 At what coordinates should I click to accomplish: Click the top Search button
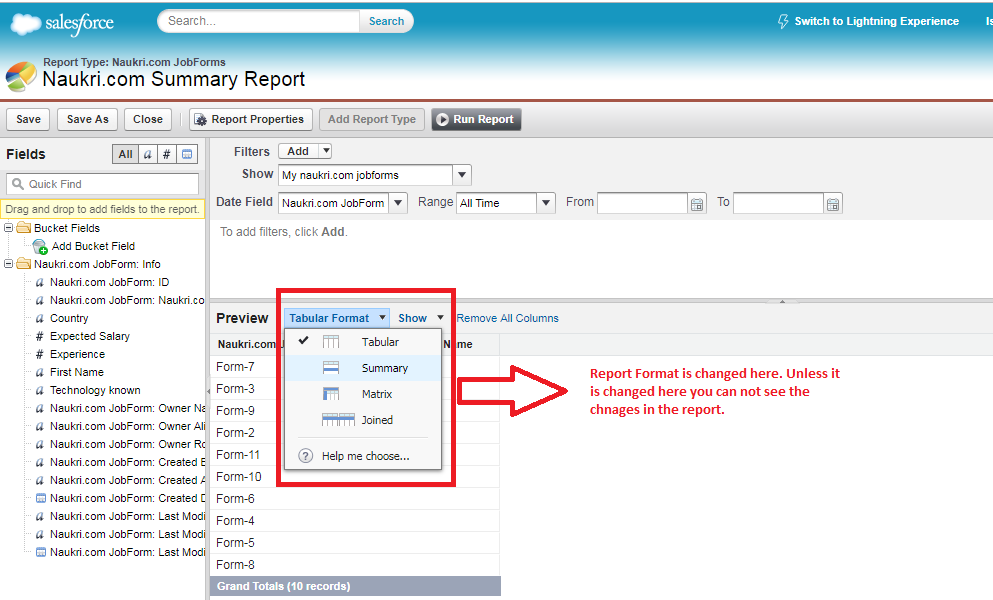[x=386, y=21]
